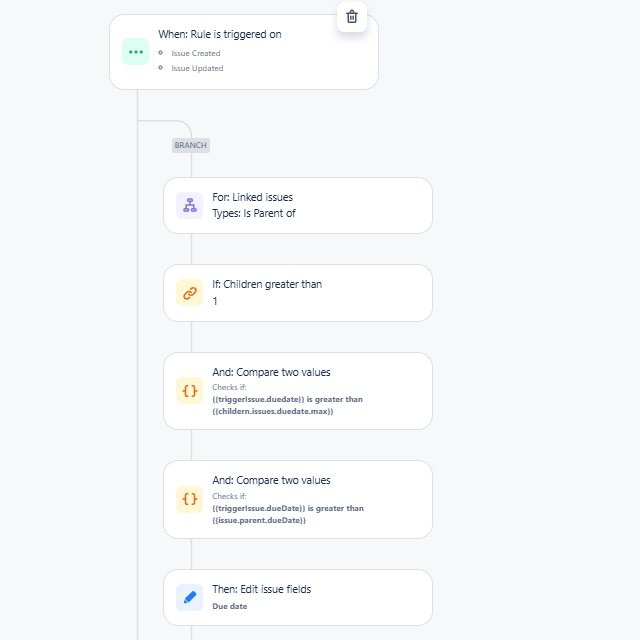Select the BRANCH label

click(x=191, y=145)
